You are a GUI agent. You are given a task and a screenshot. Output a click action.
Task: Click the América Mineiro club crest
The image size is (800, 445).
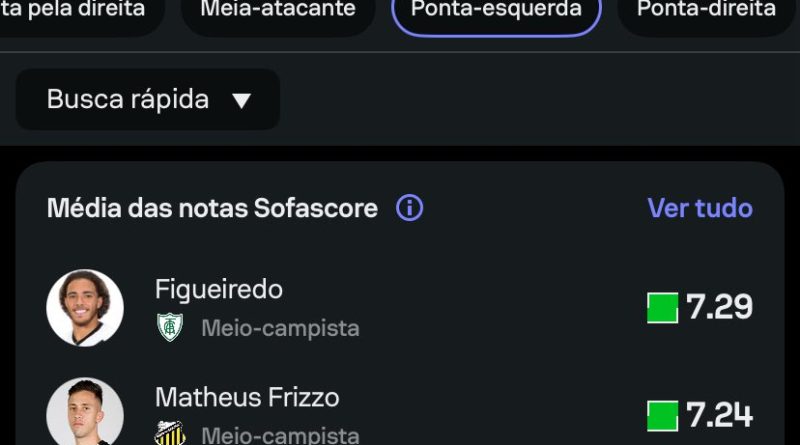coord(170,327)
